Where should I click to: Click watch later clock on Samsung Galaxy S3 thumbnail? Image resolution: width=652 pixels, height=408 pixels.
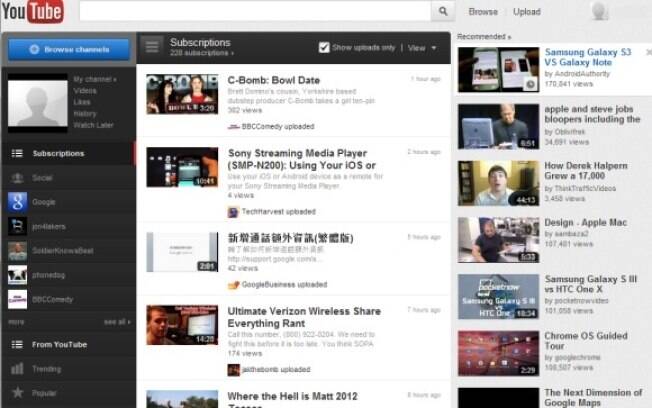(530, 84)
